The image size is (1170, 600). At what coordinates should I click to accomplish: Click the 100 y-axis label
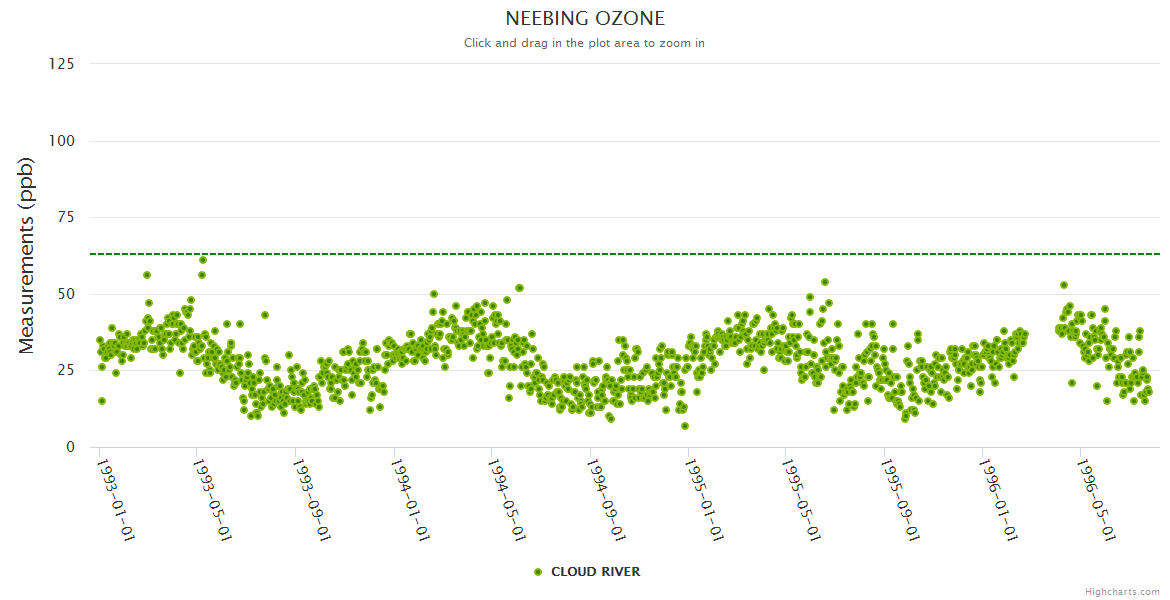[x=61, y=141]
